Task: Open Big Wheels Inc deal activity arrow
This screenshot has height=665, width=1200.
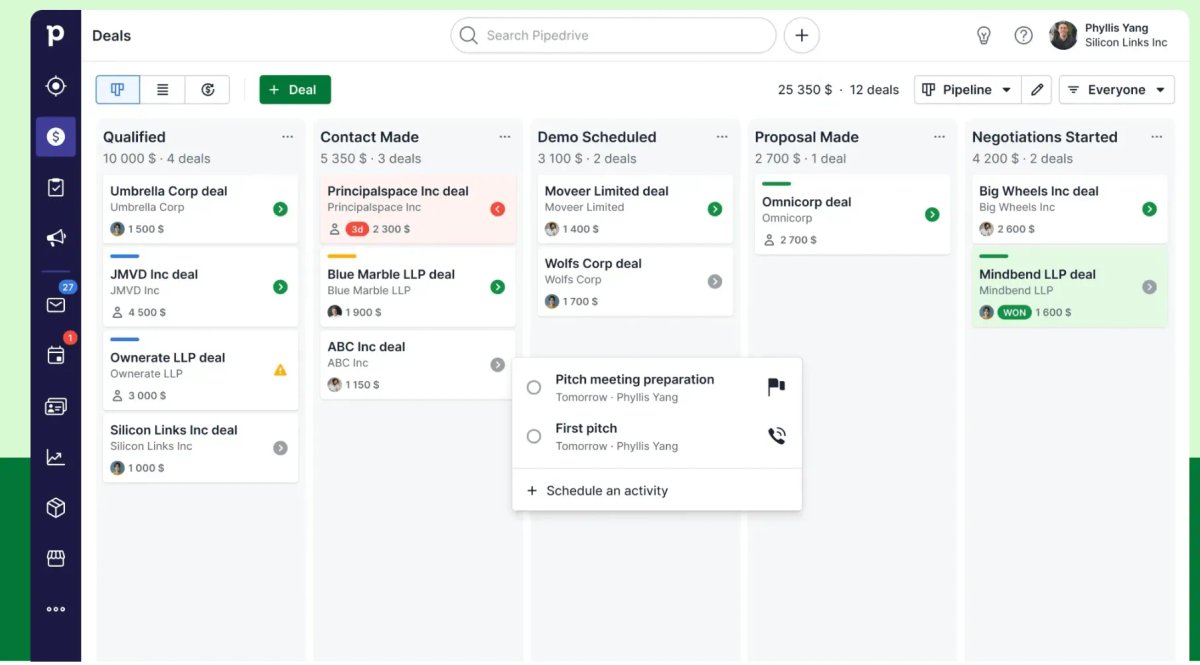Action: click(x=1149, y=209)
